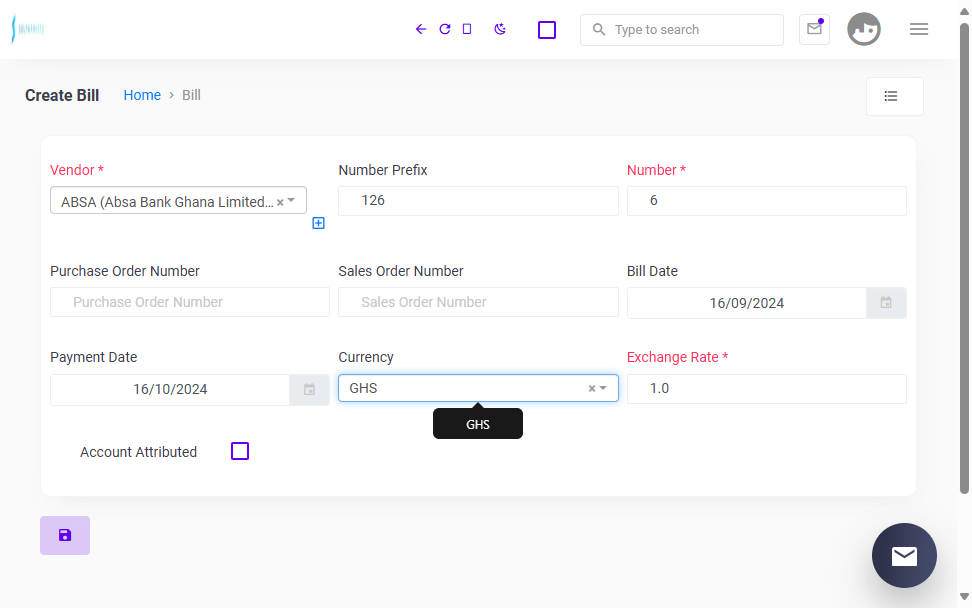Viewport: 972px width, 608px height.
Task: Click the save bill button
Action: pyautogui.click(x=65, y=535)
